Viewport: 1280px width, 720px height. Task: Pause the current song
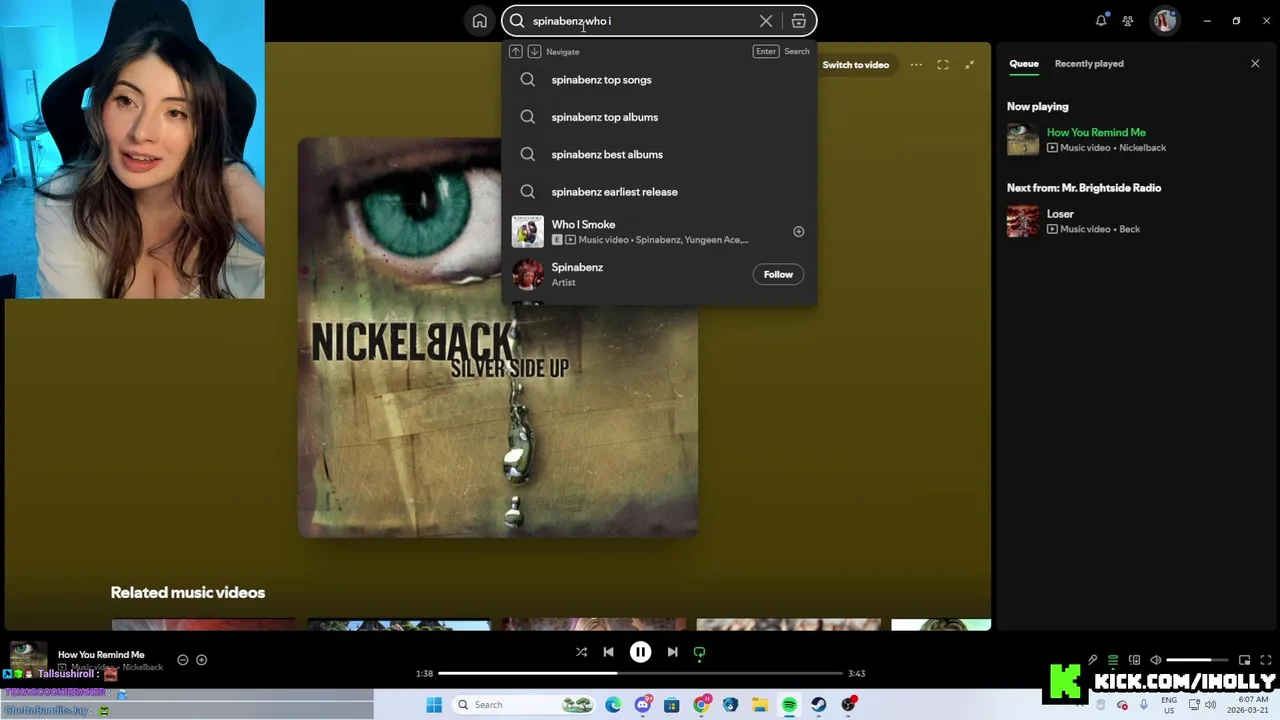[x=640, y=652]
